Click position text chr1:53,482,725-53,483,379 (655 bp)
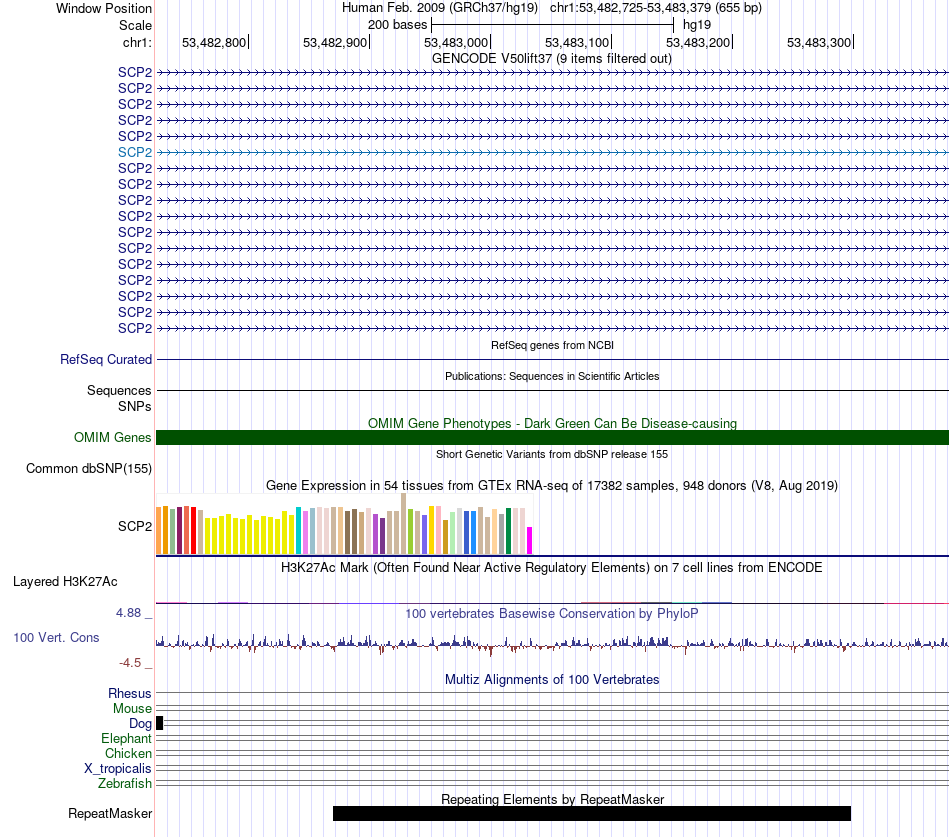The width and height of the screenshot is (950, 837). pos(656,8)
